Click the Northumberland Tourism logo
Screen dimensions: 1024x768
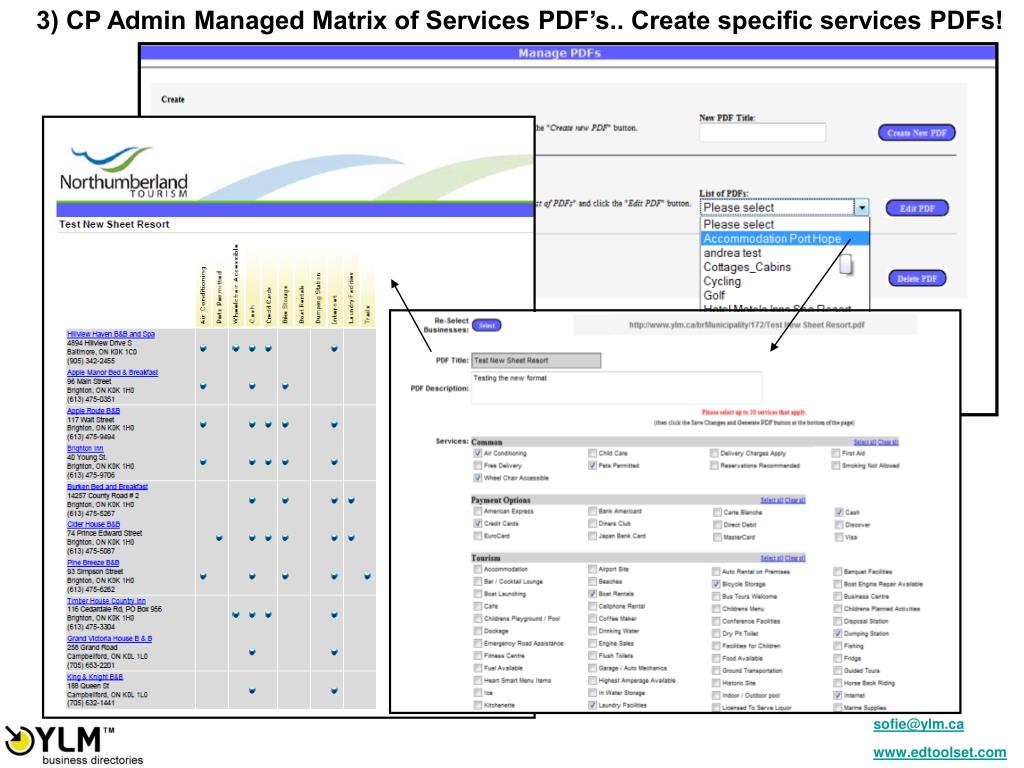pyautogui.click(x=123, y=172)
